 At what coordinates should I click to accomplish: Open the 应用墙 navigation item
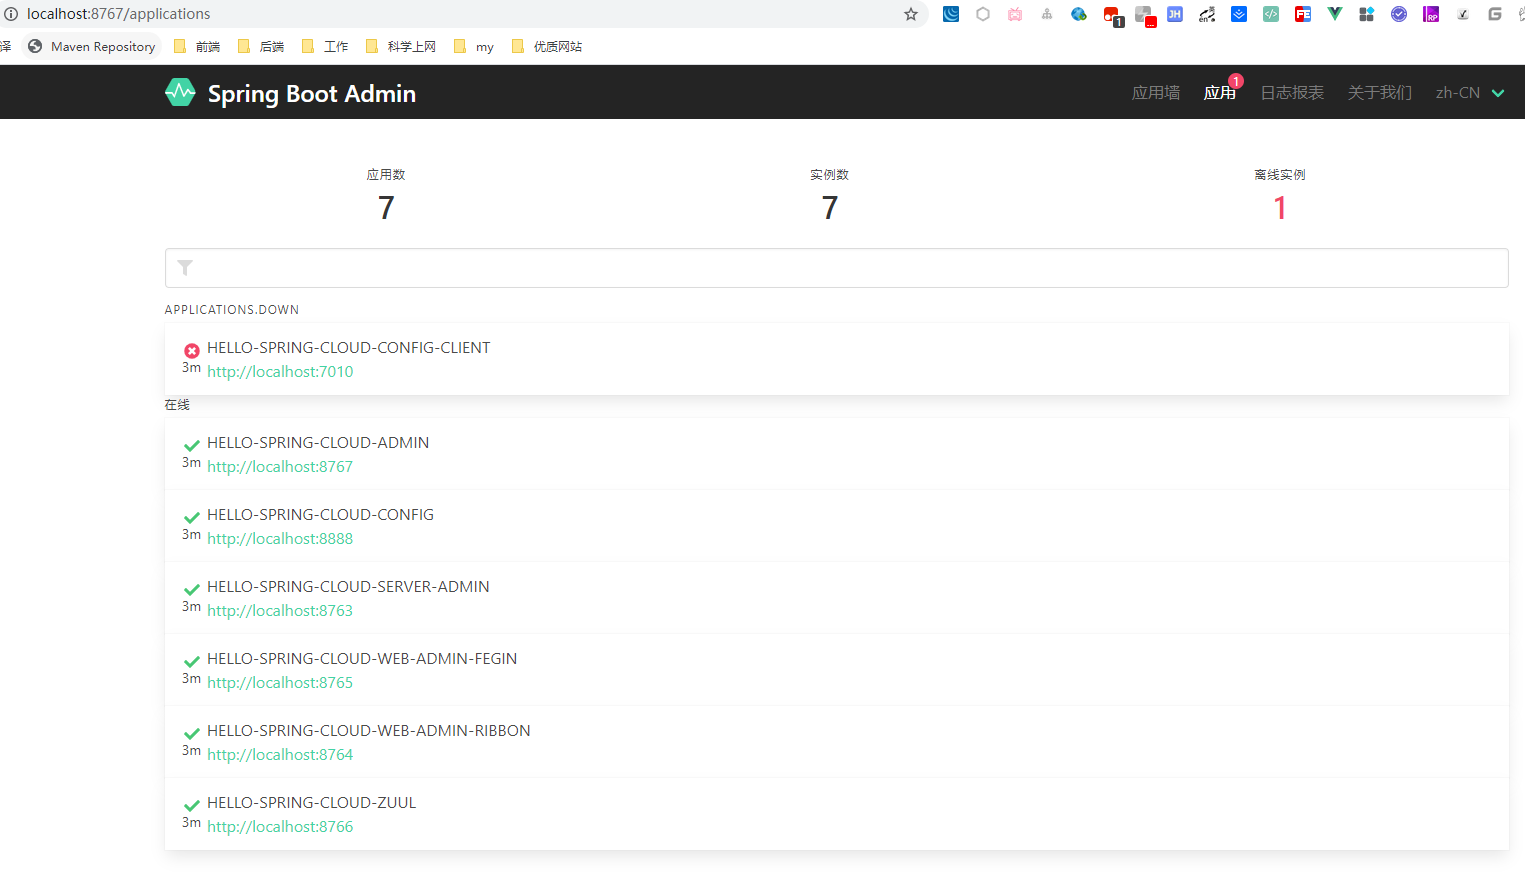[x=1156, y=92]
